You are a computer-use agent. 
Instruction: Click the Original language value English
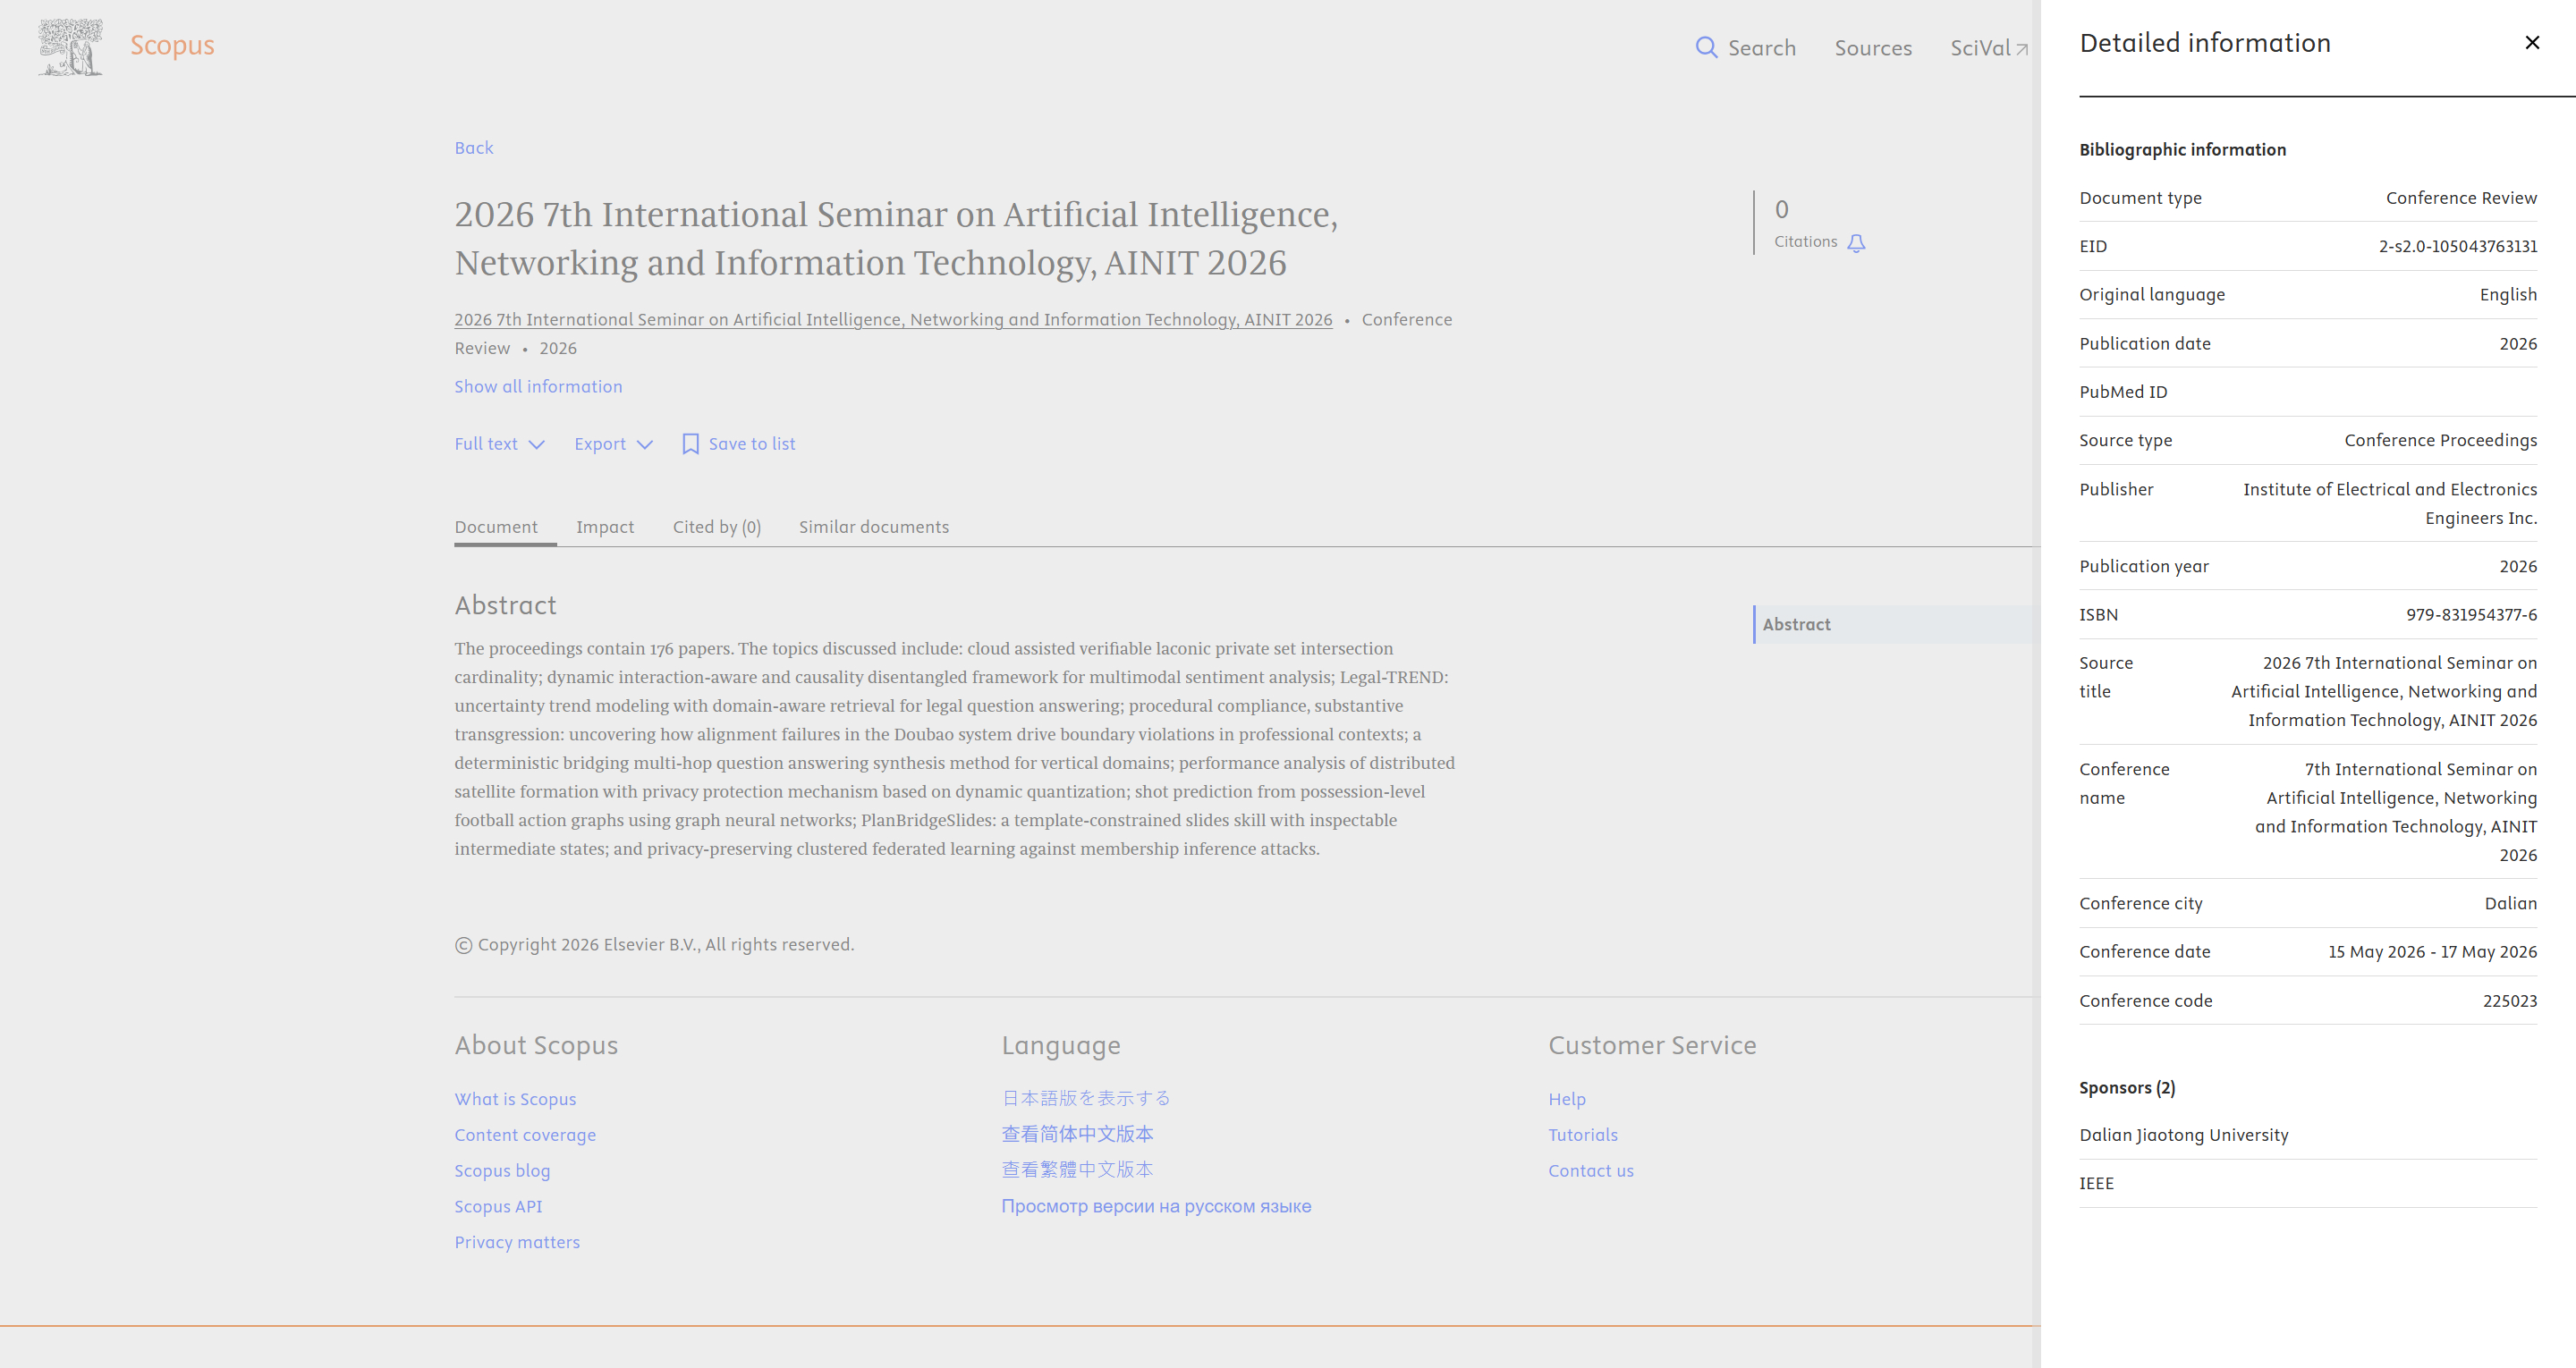coord(2508,294)
